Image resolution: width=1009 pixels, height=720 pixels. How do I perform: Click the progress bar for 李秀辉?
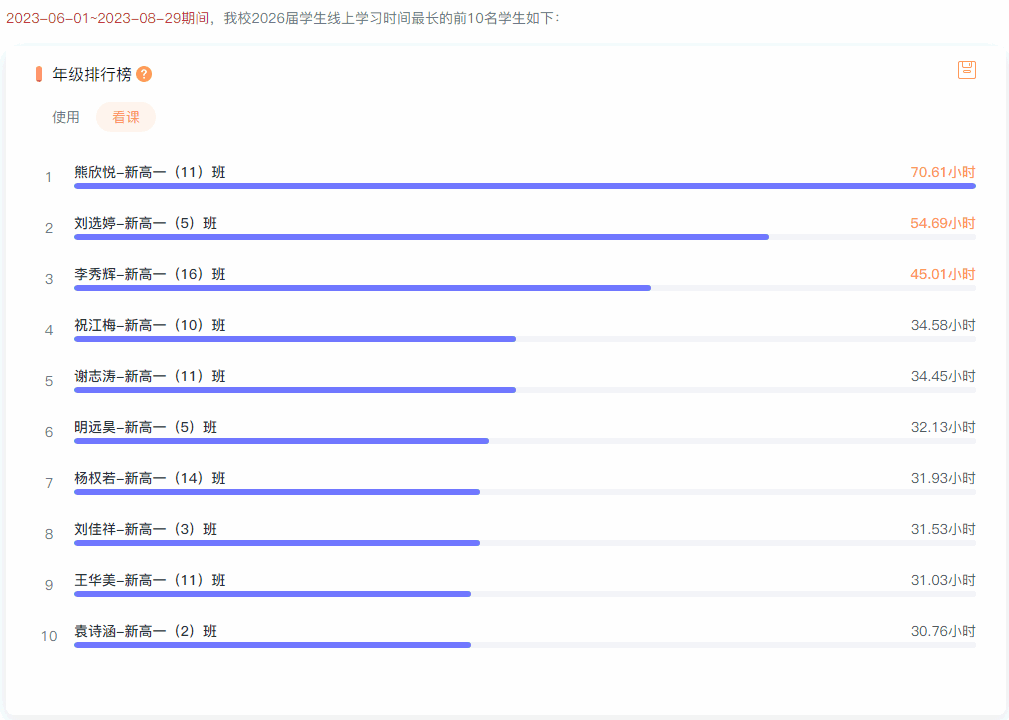(525, 288)
